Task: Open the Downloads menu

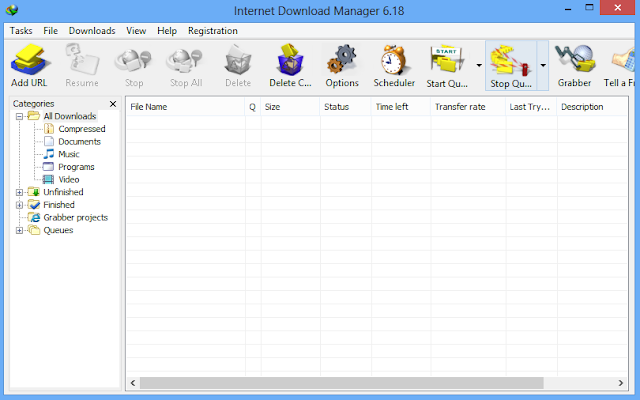Action: click(x=92, y=31)
